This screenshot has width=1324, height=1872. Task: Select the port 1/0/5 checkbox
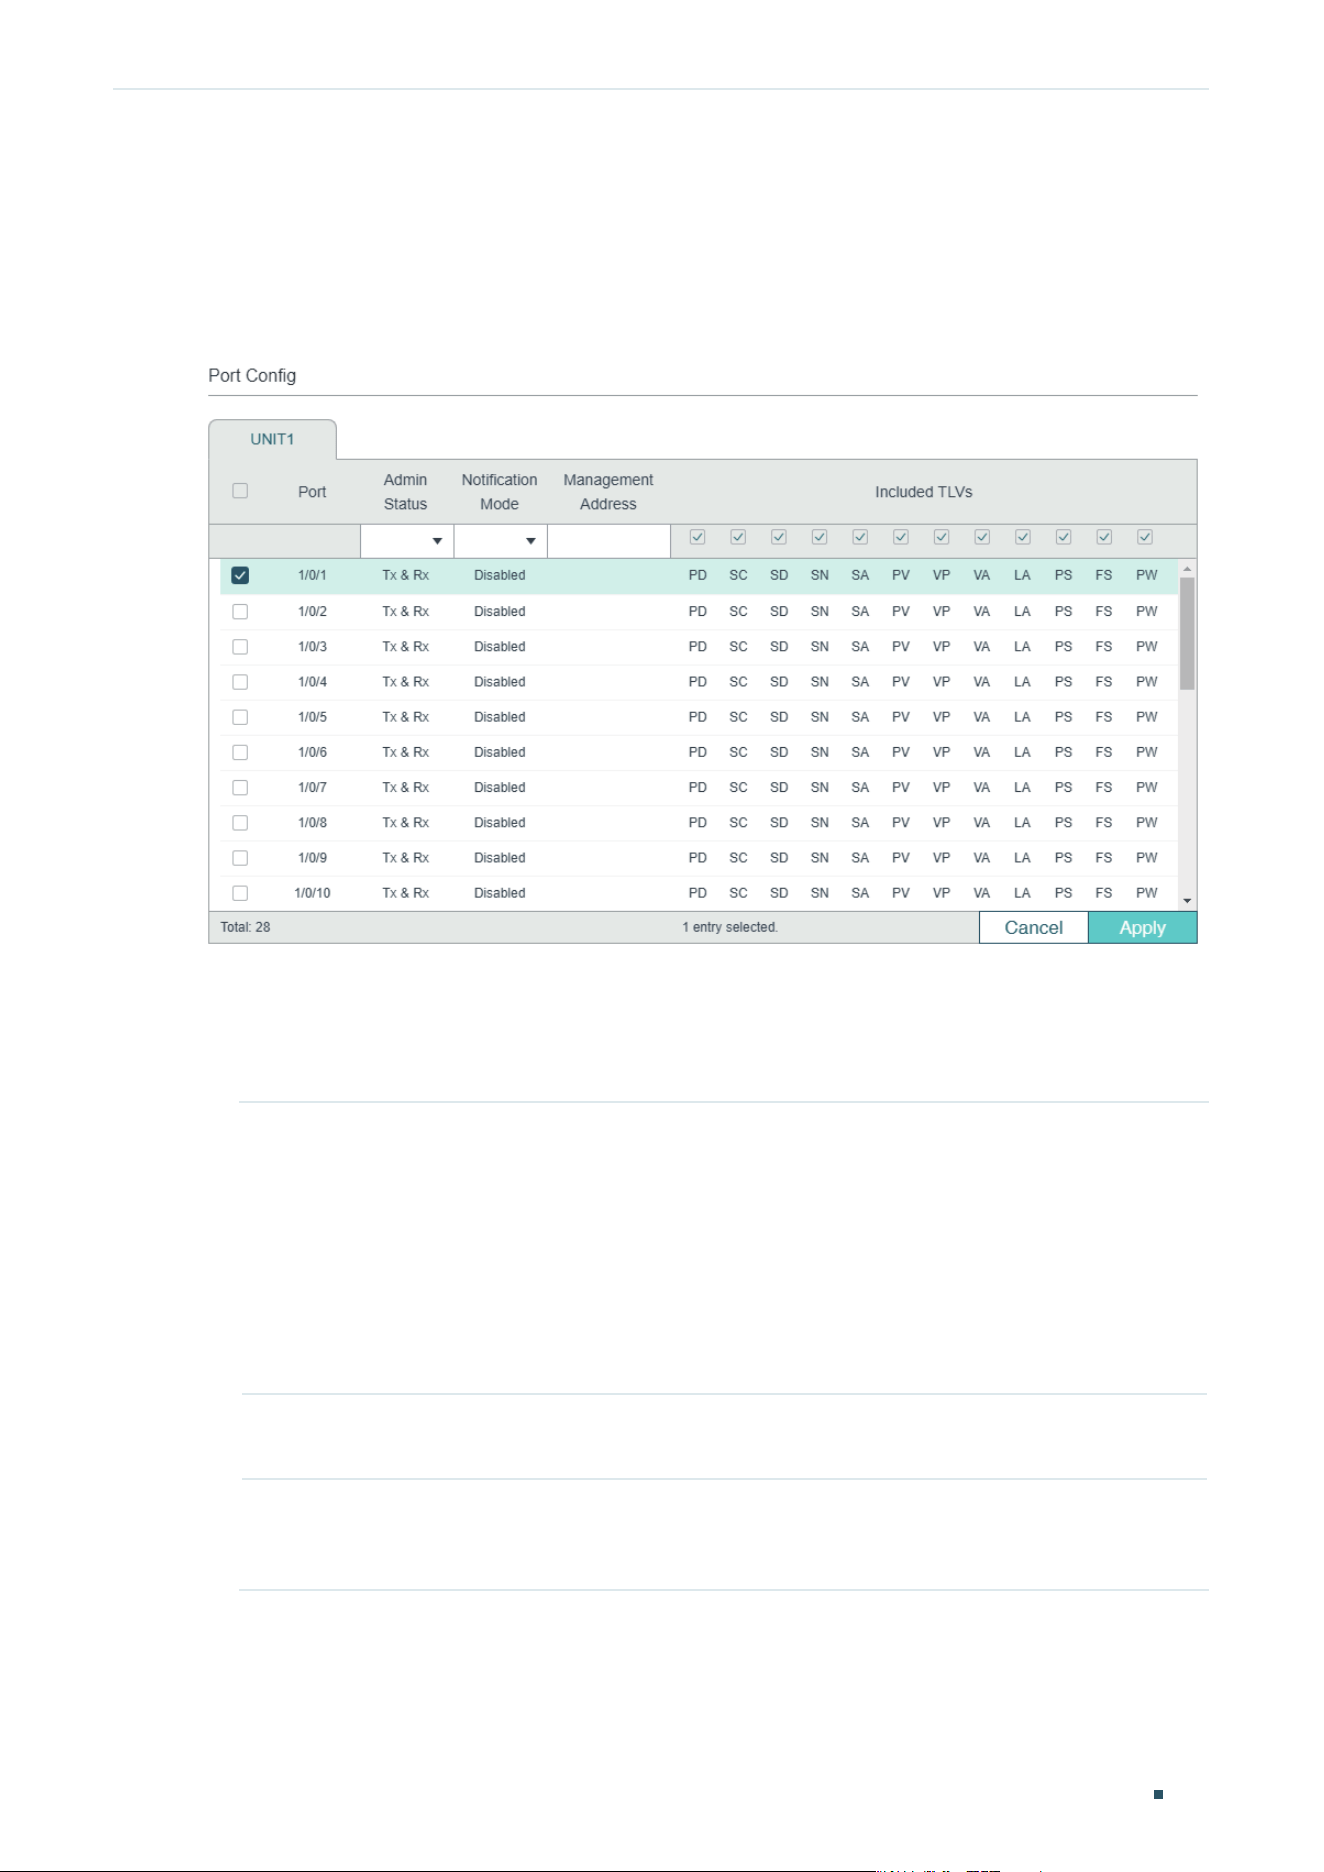coord(240,717)
